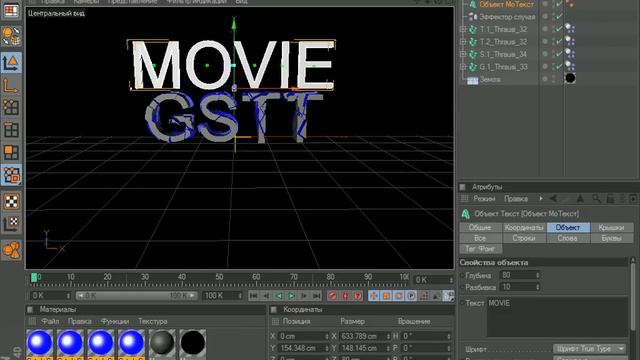Image resolution: width=640 pixels, height=360 pixels.
Task: Select the first blue material ball
Action: click(40, 343)
